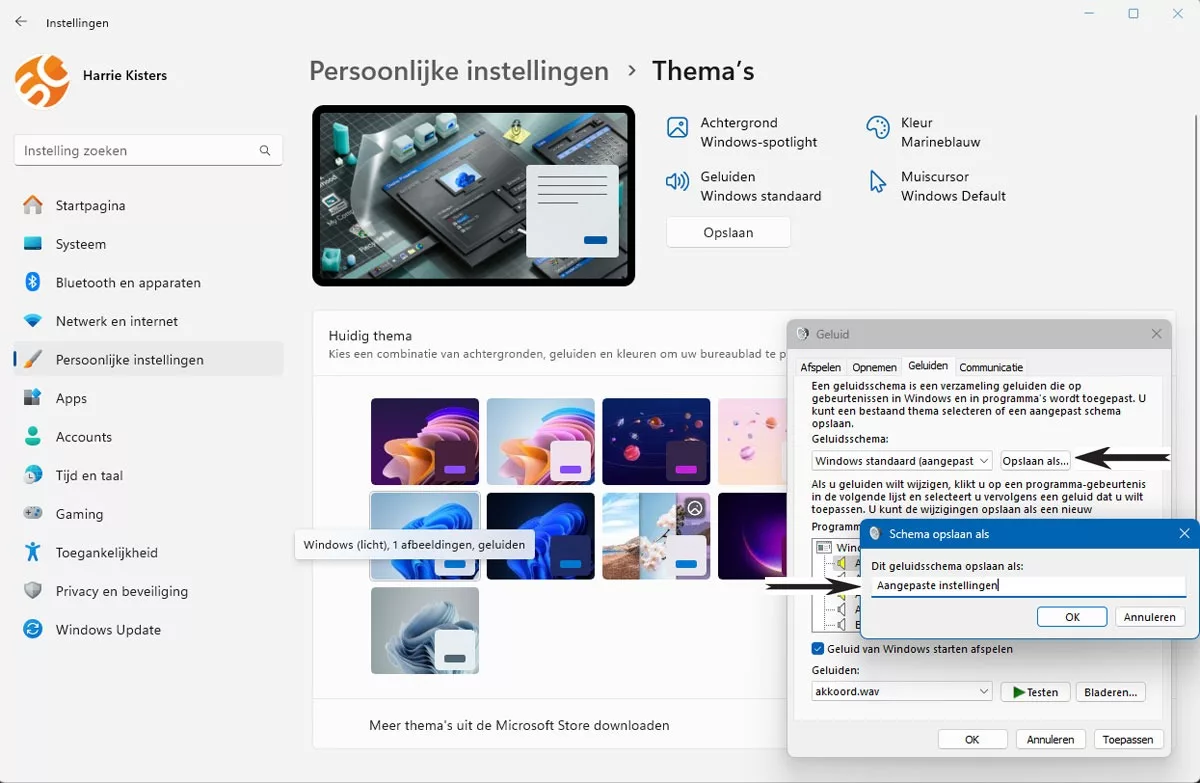Open Tijd en taal globe icon
The width and height of the screenshot is (1200, 783).
click(33, 475)
